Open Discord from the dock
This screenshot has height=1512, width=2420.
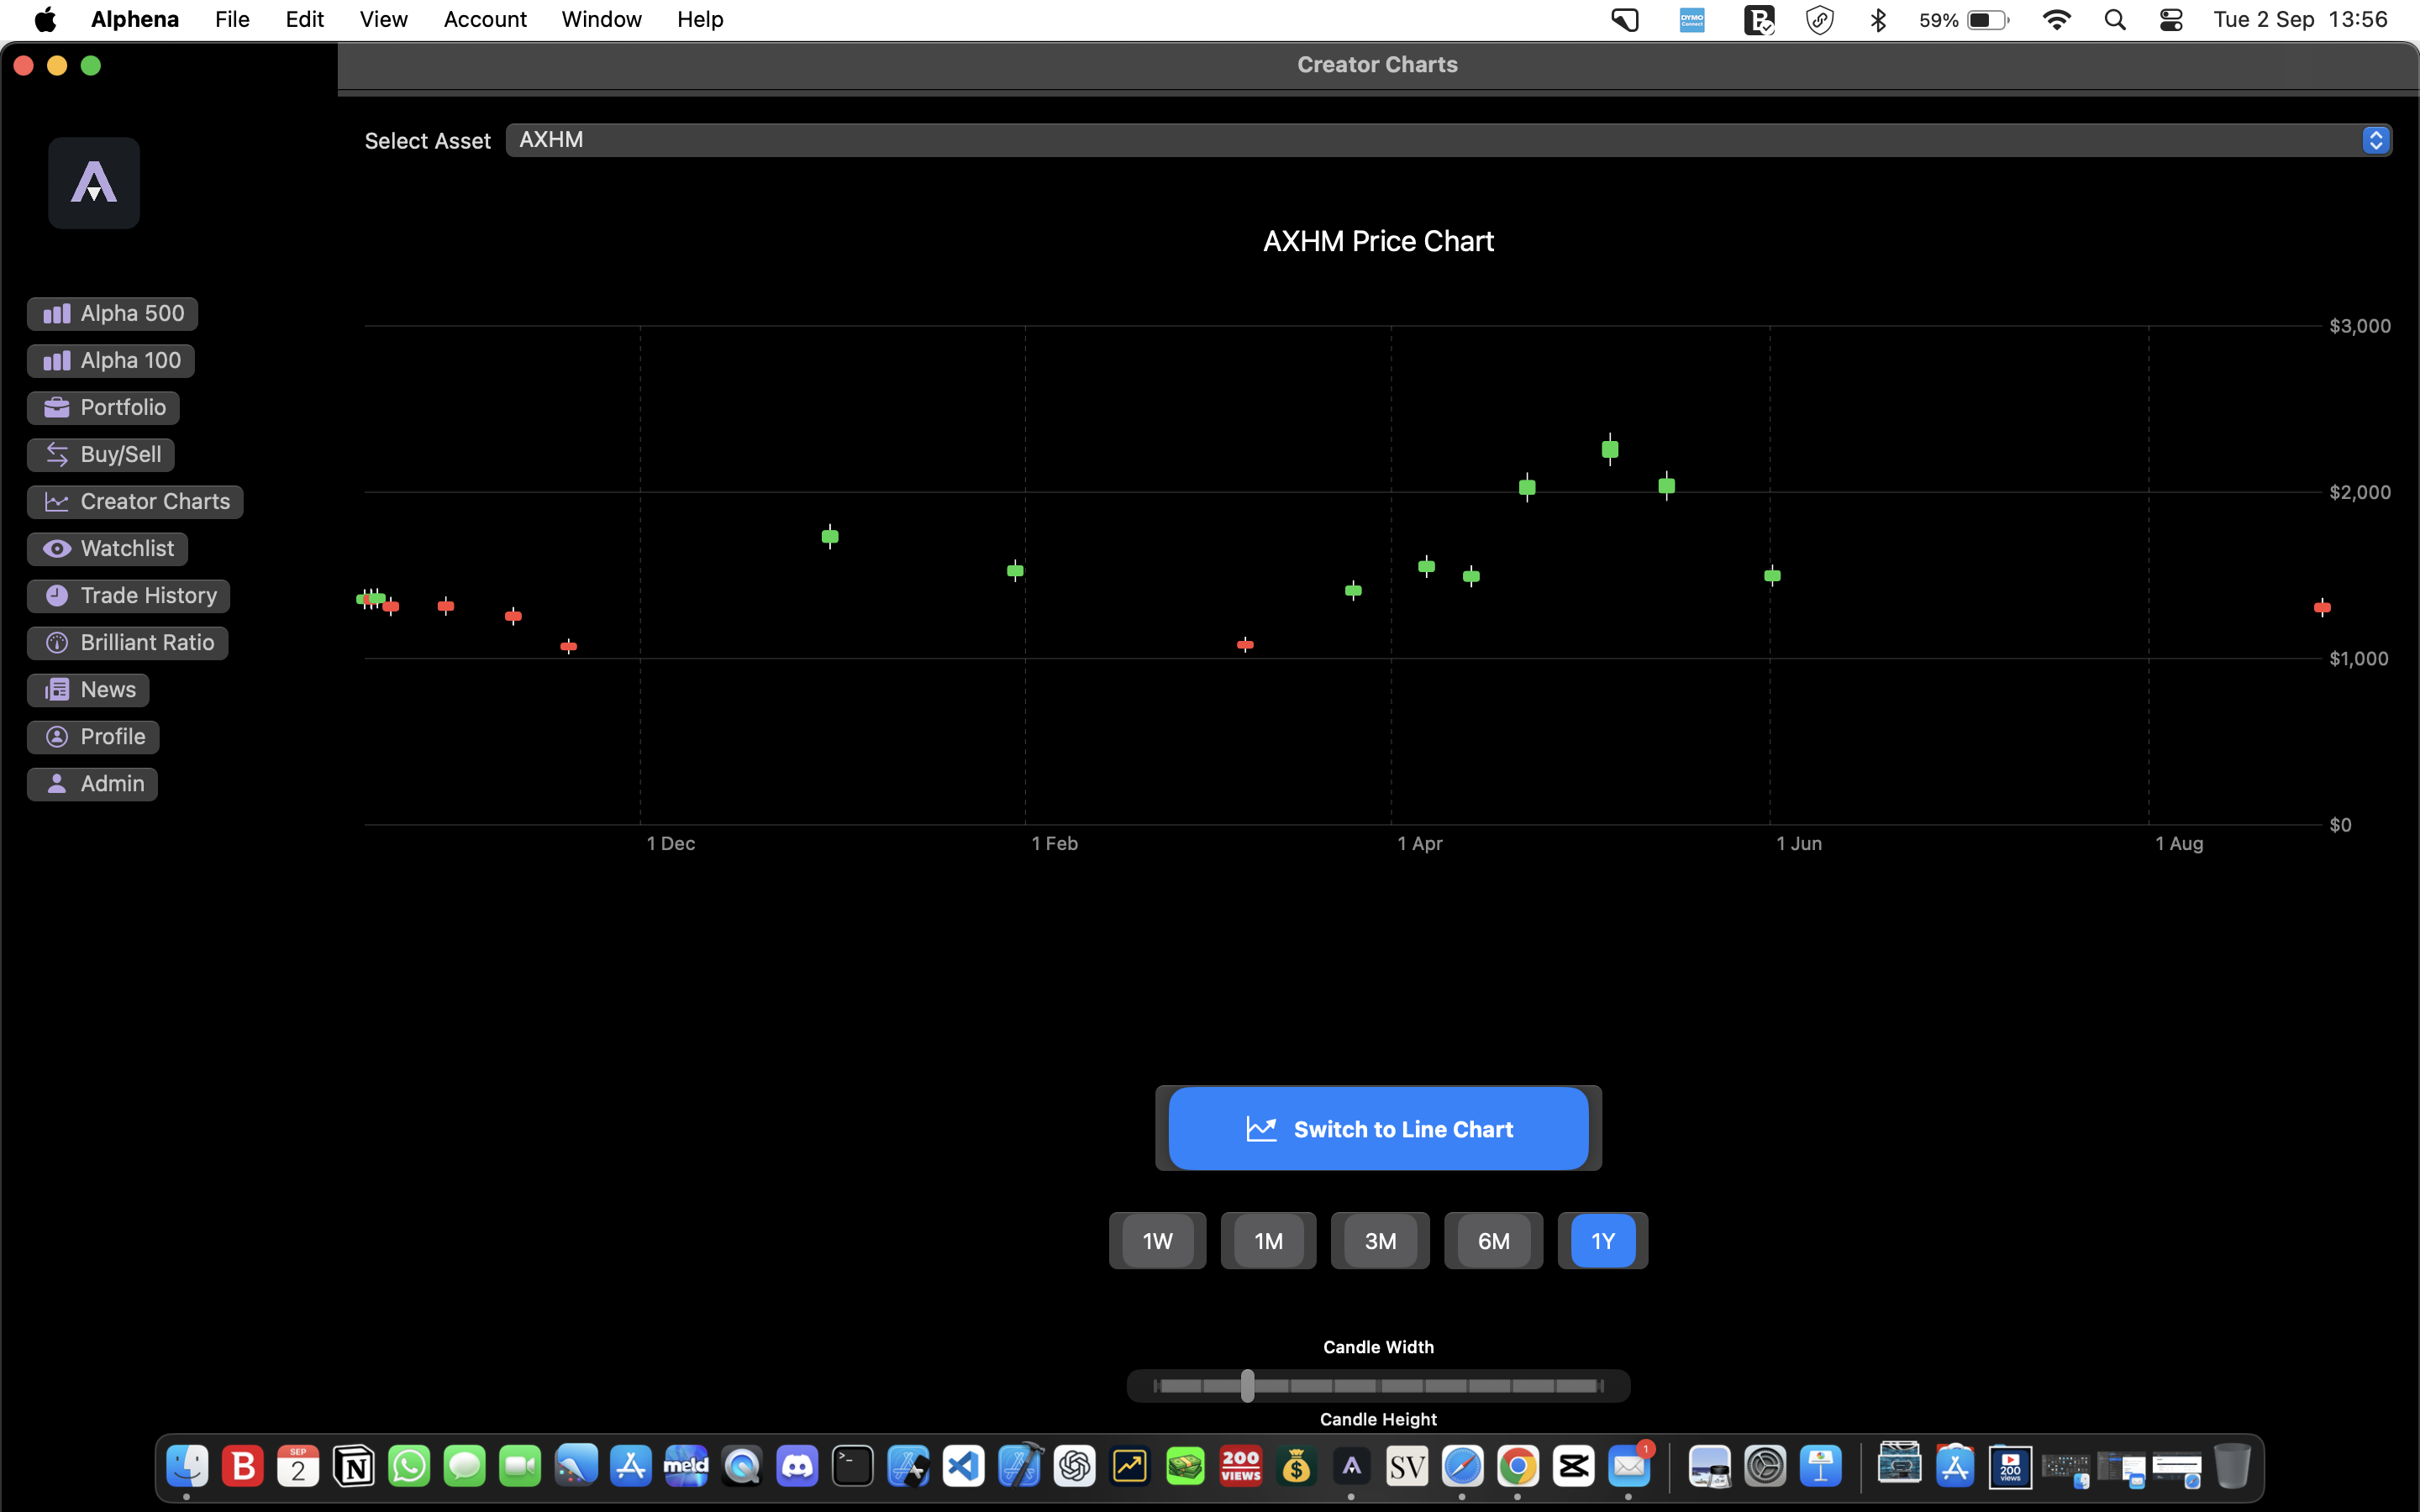(797, 1466)
